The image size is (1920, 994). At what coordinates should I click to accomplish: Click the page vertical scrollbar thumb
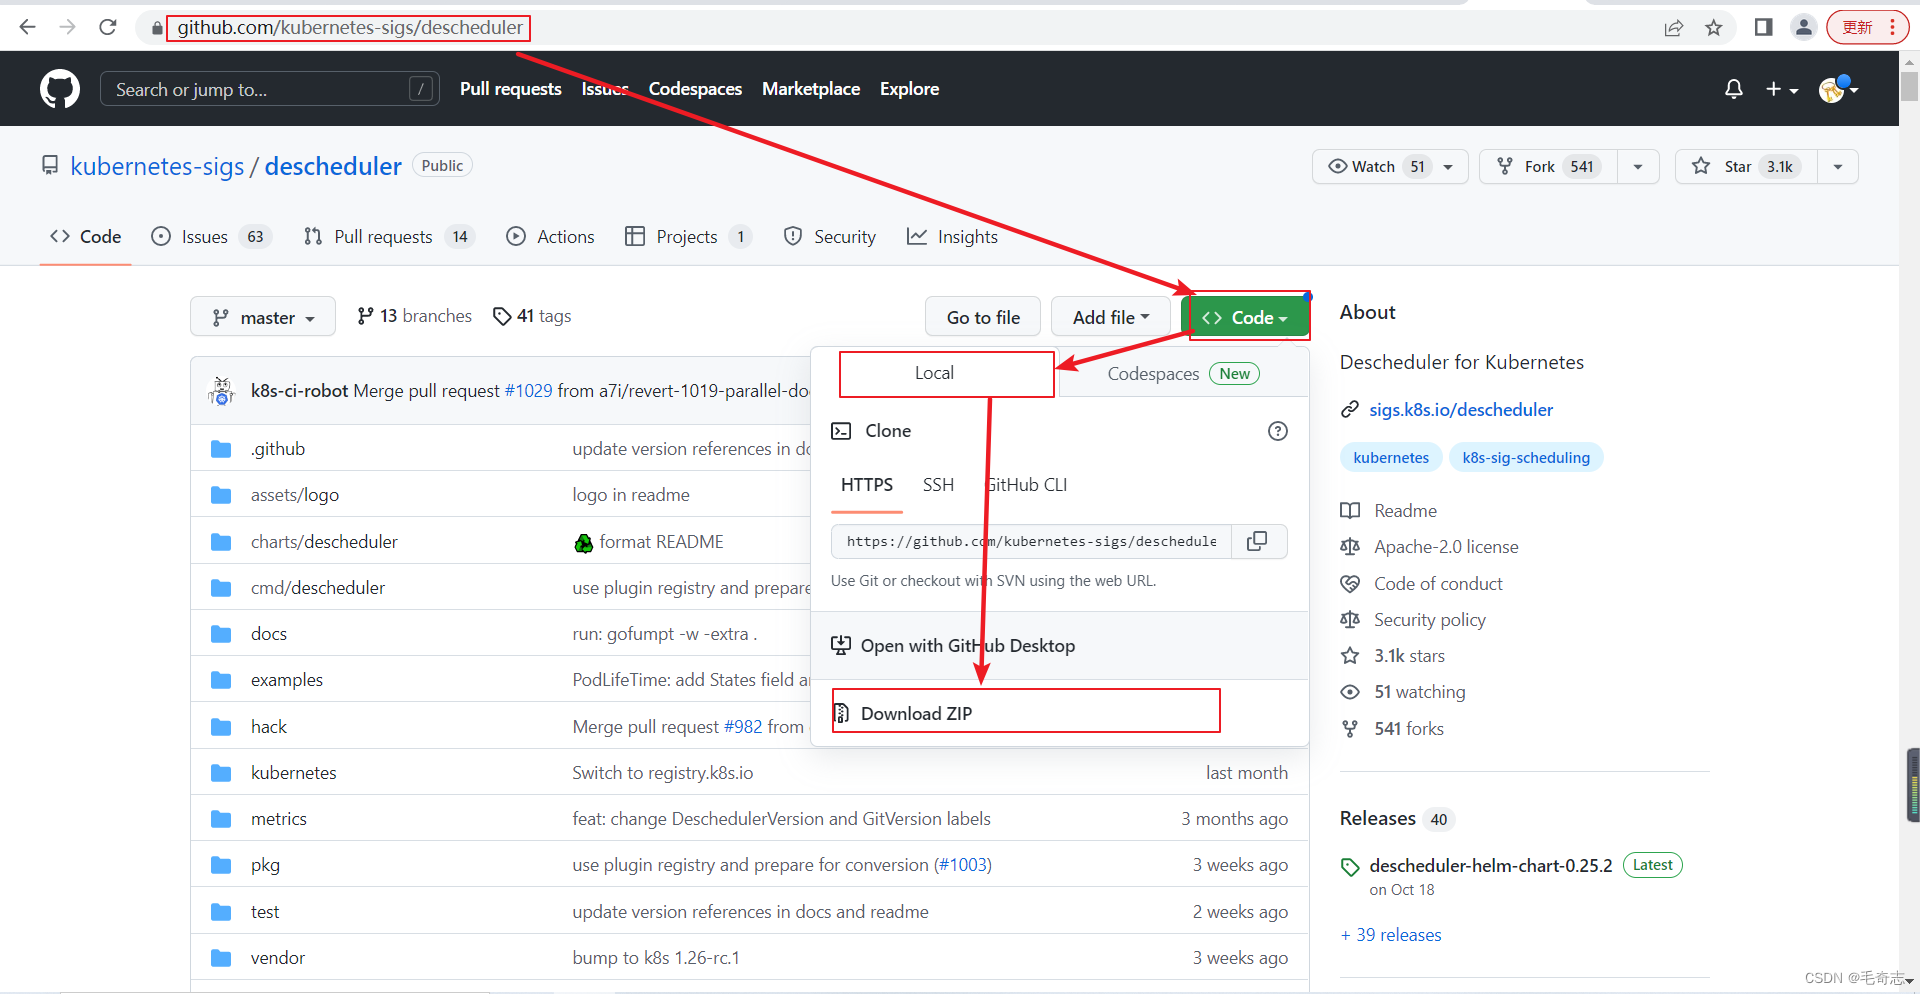click(1909, 88)
